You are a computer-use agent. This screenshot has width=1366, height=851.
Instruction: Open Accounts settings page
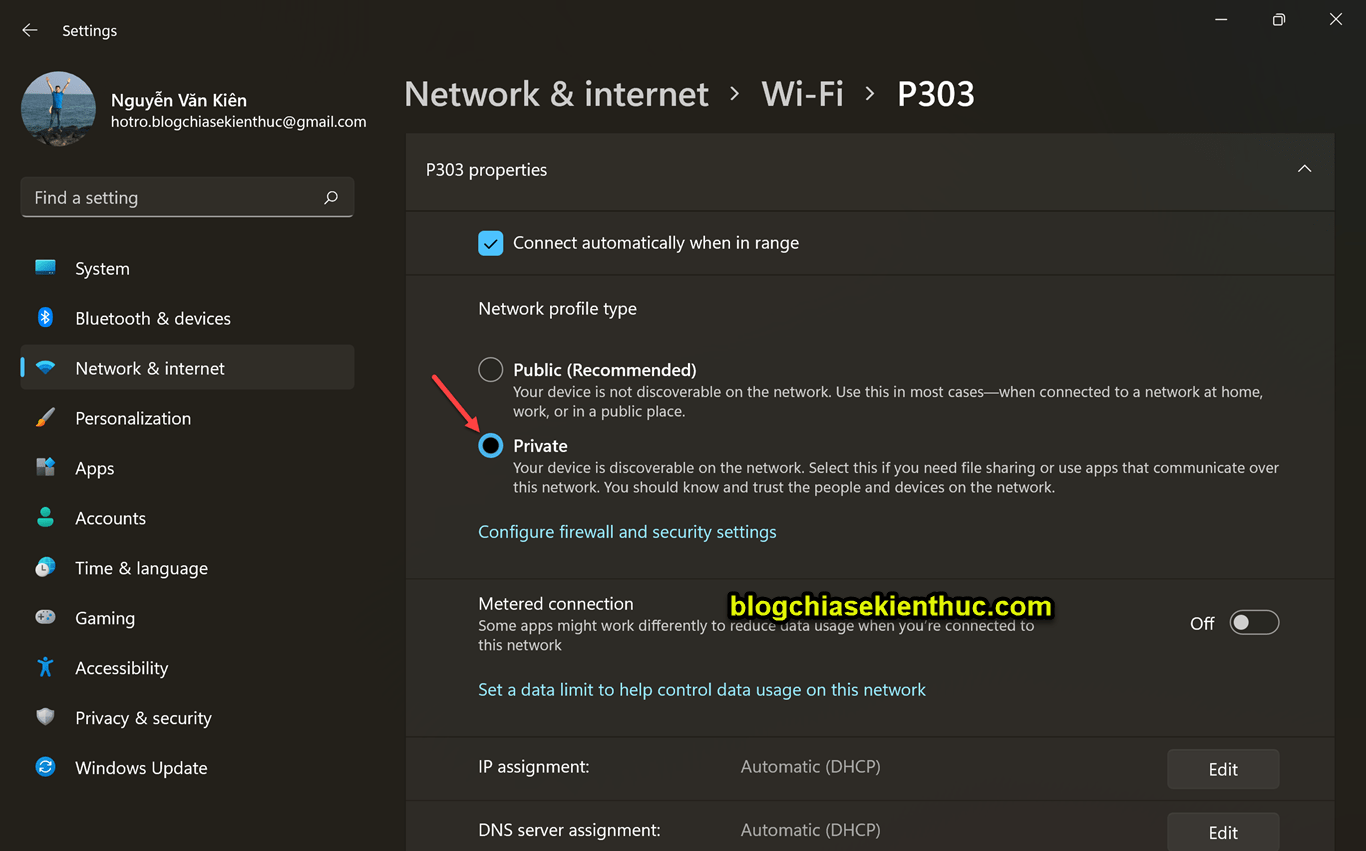tap(187, 518)
